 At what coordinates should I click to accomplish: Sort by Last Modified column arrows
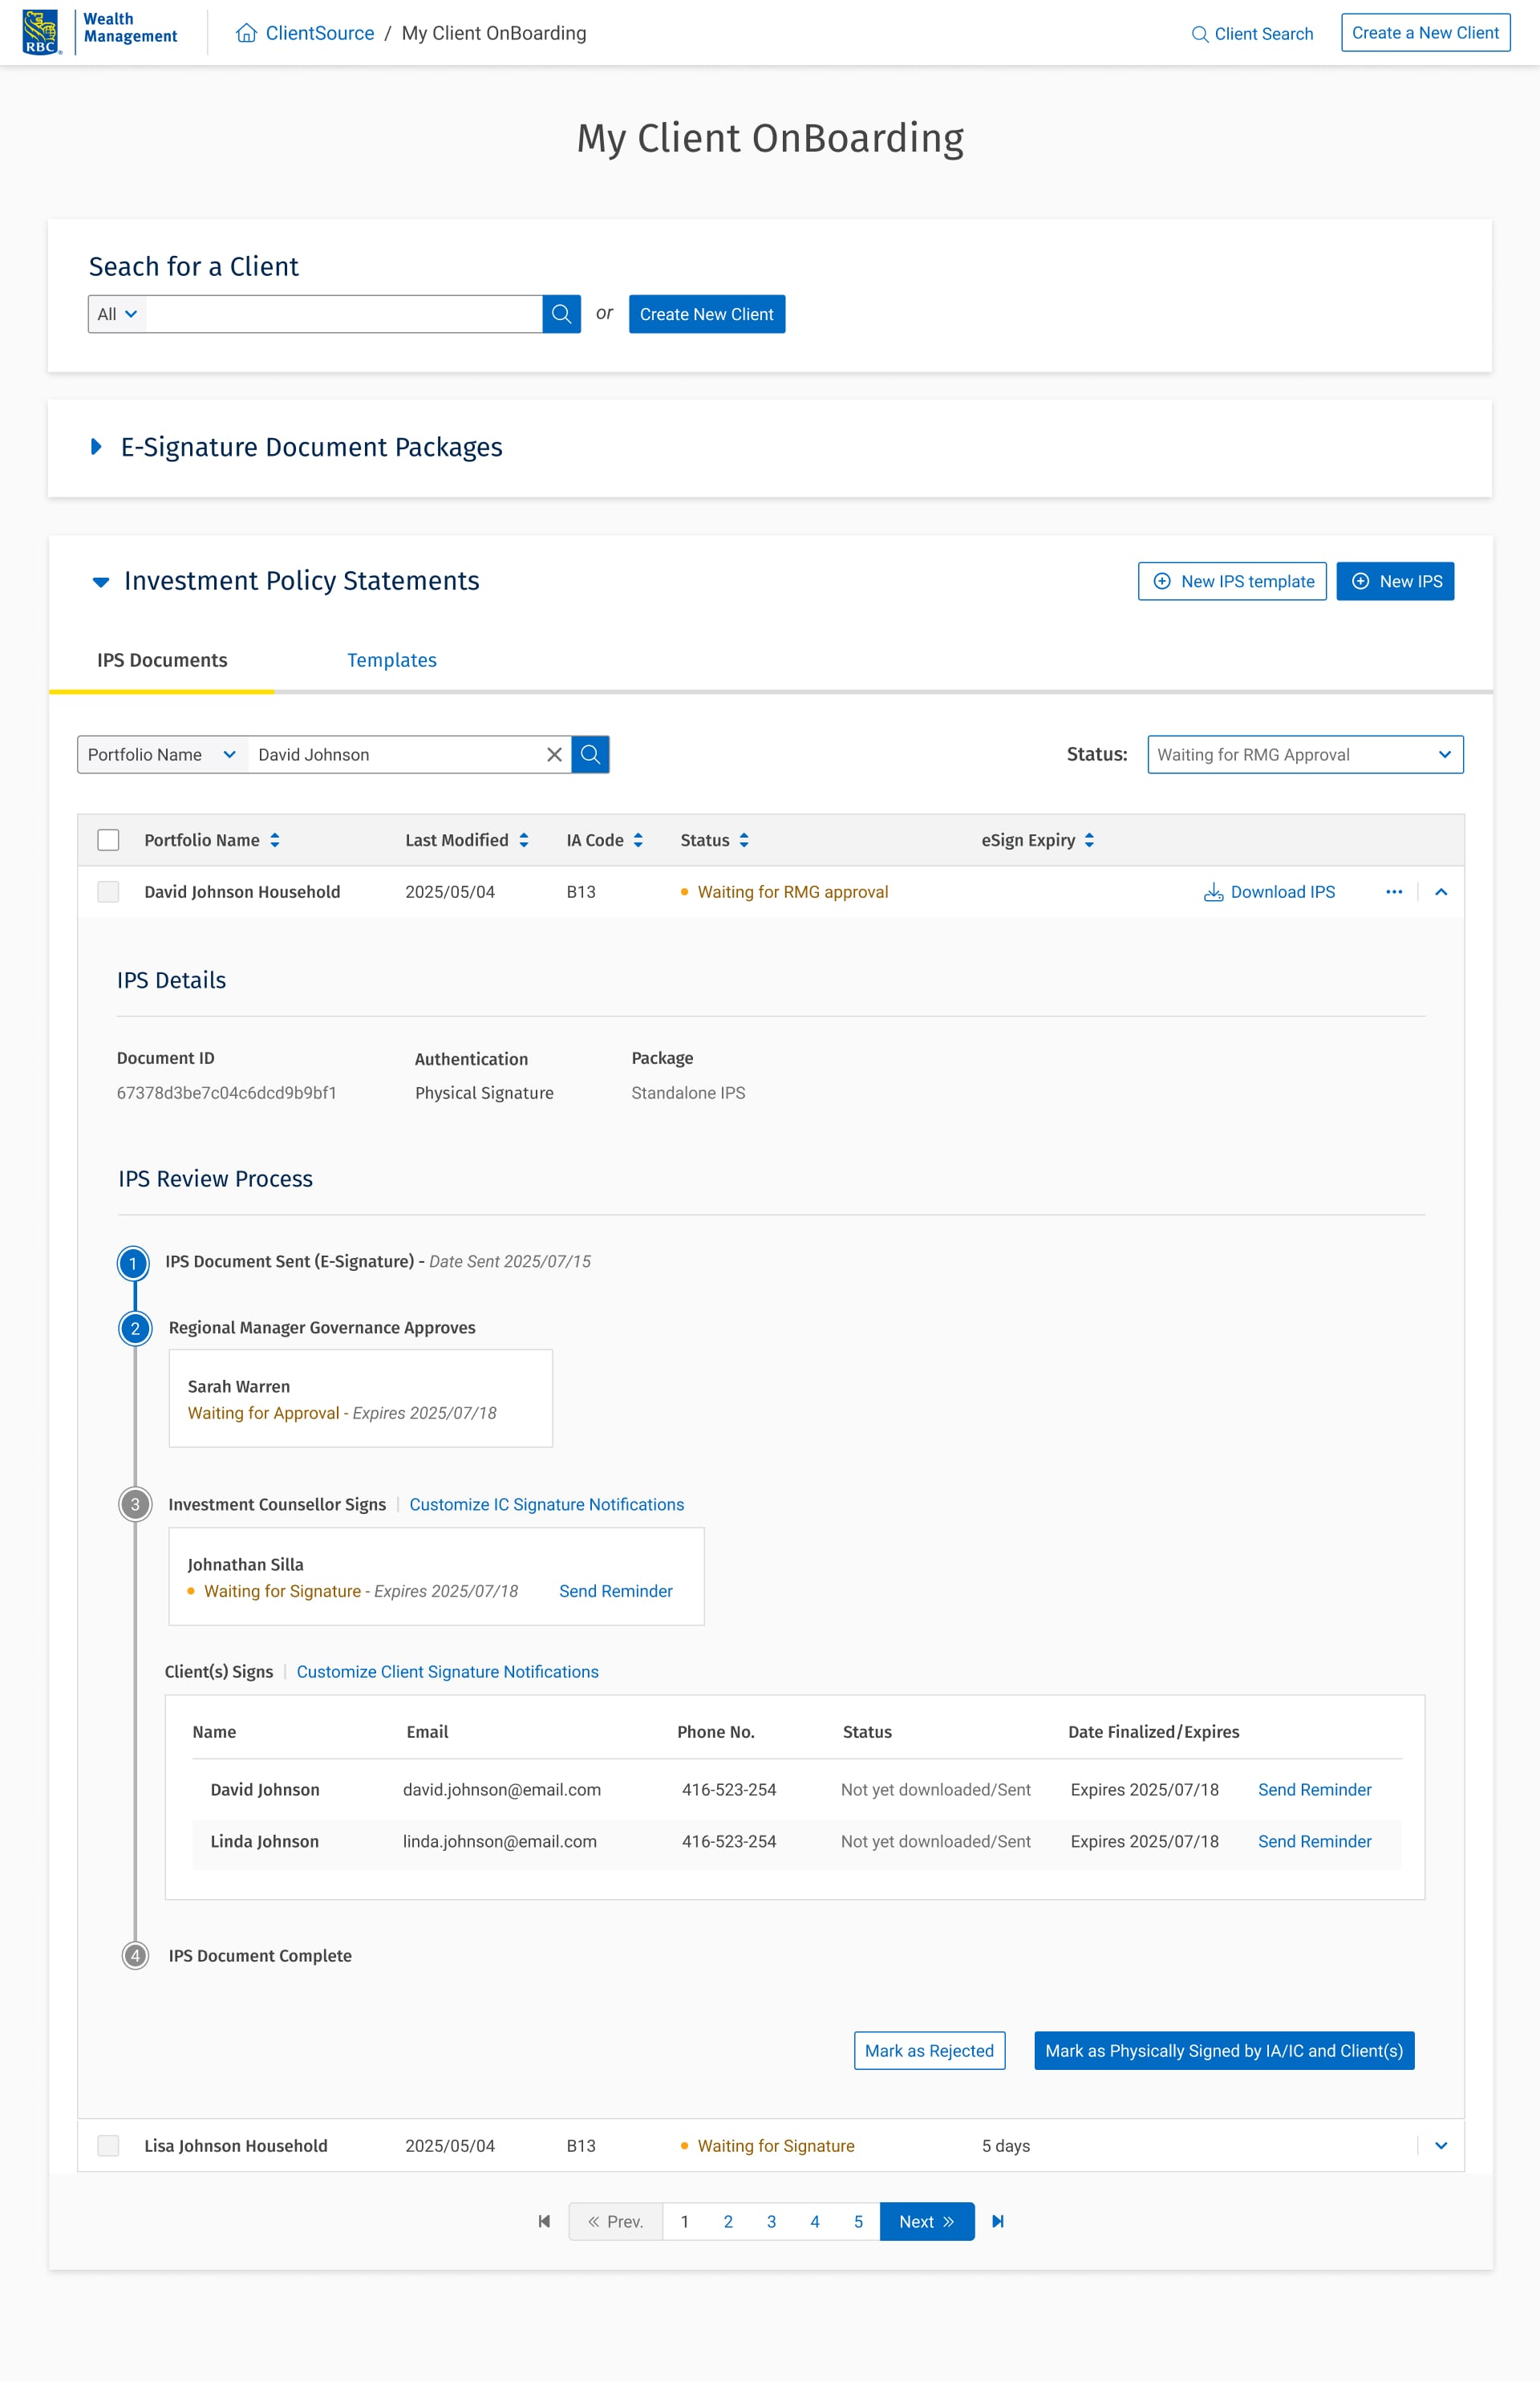(523, 840)
